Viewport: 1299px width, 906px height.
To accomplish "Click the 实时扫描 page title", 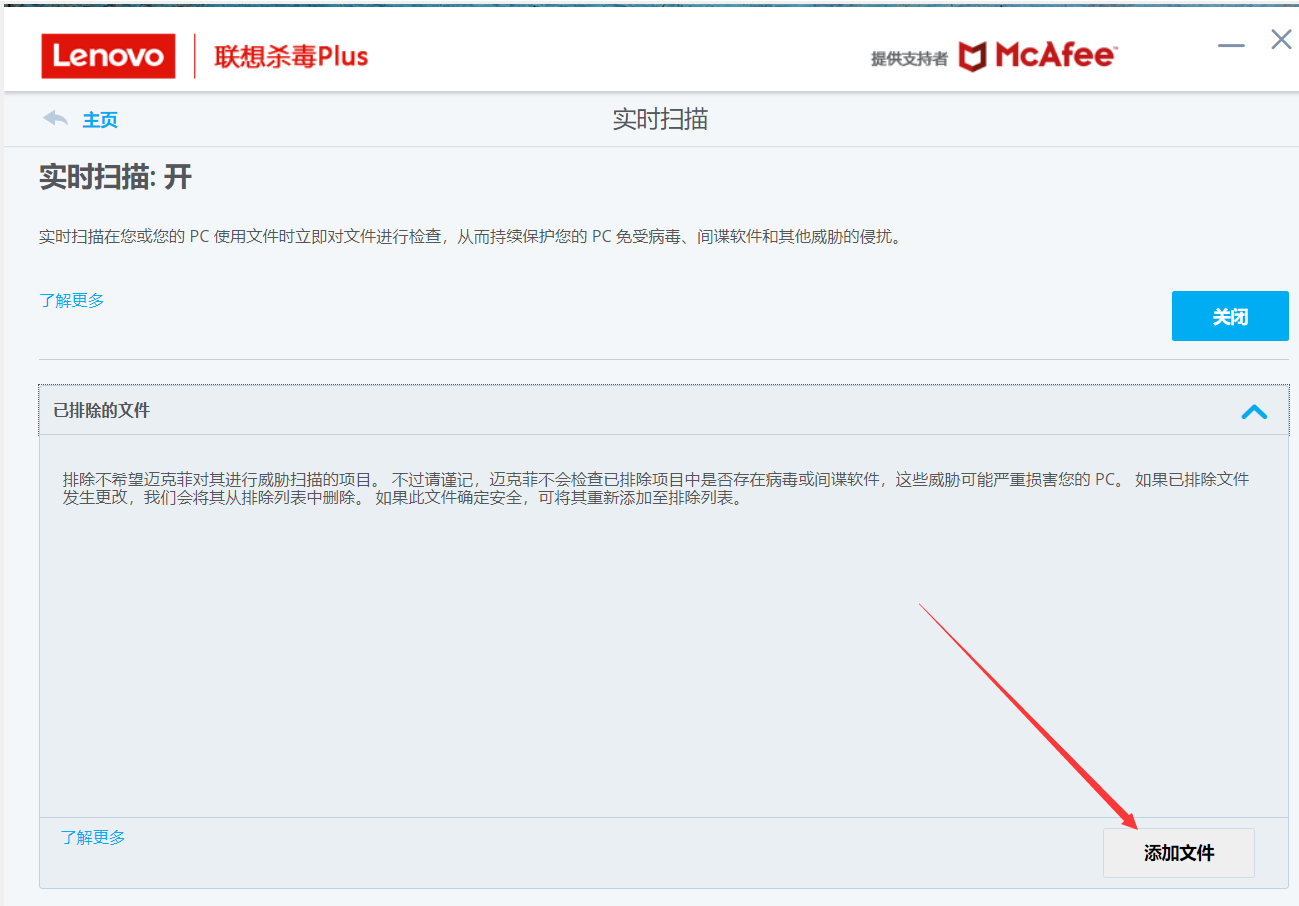I will (x=660, y=120).
